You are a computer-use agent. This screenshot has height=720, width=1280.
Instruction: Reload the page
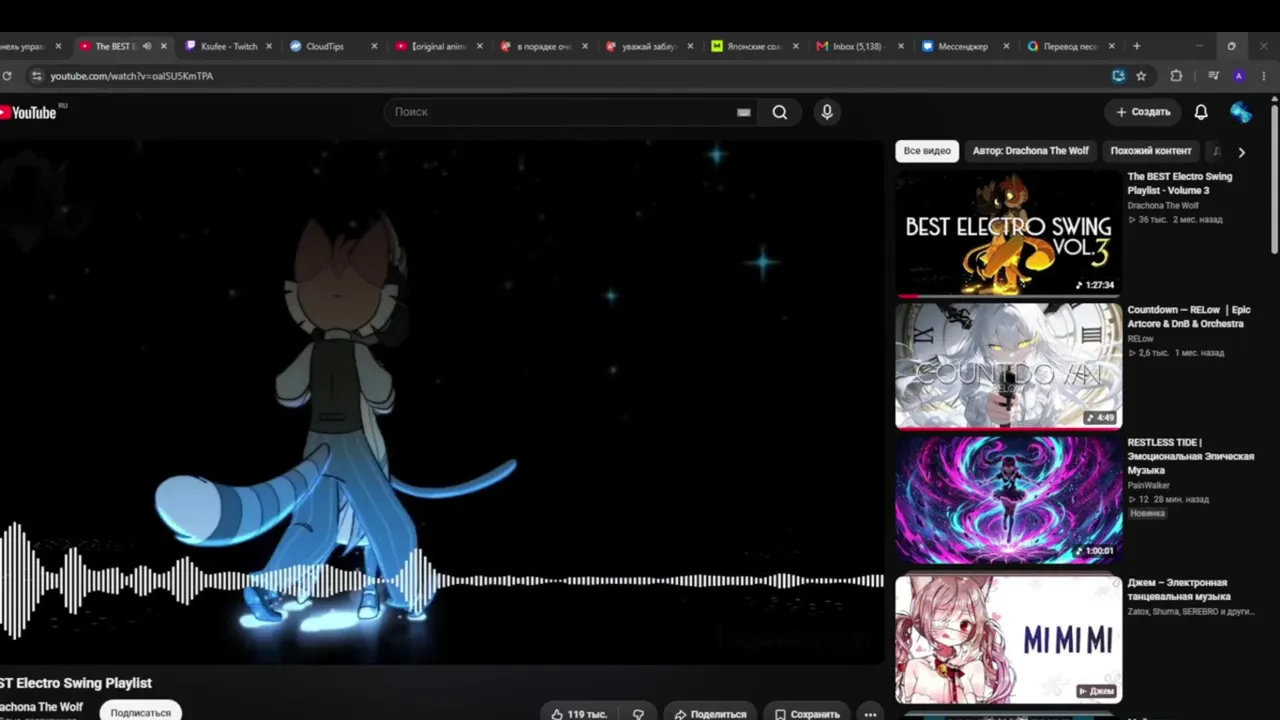click(7, 76)
